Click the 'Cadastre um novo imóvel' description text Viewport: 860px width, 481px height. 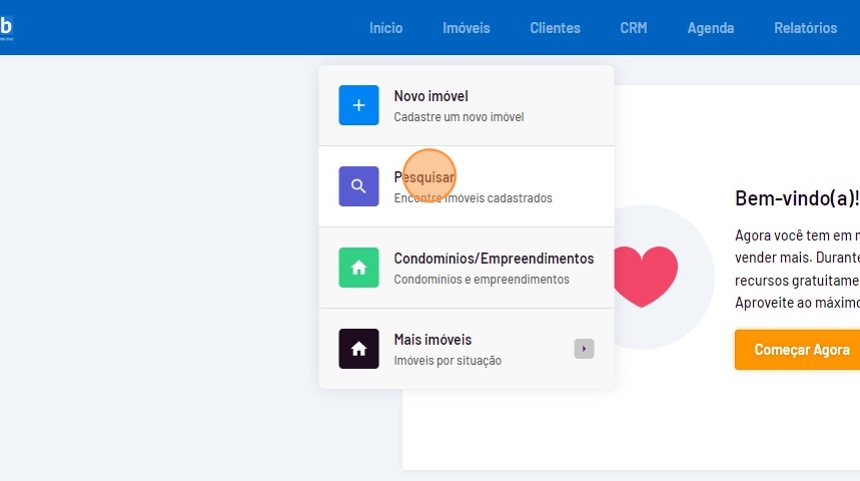pos(458,117)
